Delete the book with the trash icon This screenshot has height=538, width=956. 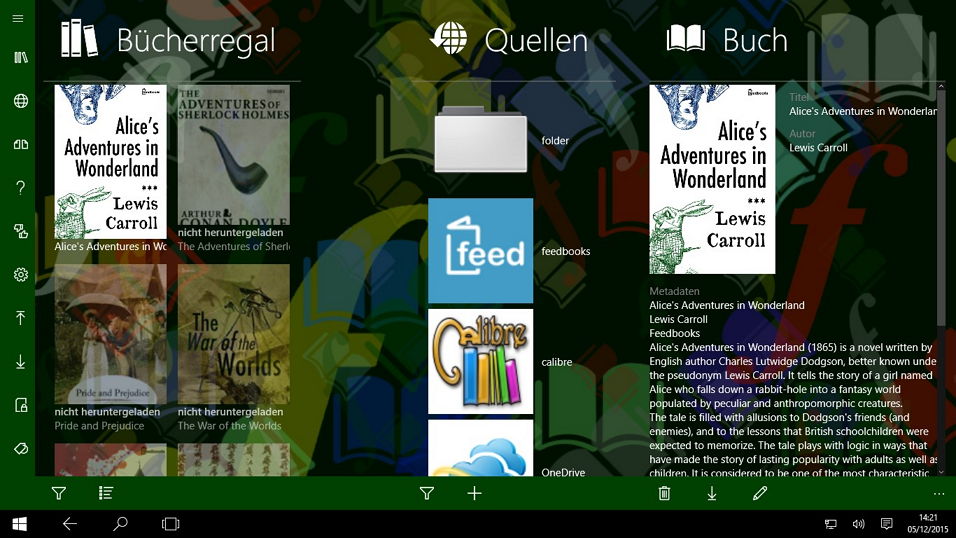click(665, 493)
